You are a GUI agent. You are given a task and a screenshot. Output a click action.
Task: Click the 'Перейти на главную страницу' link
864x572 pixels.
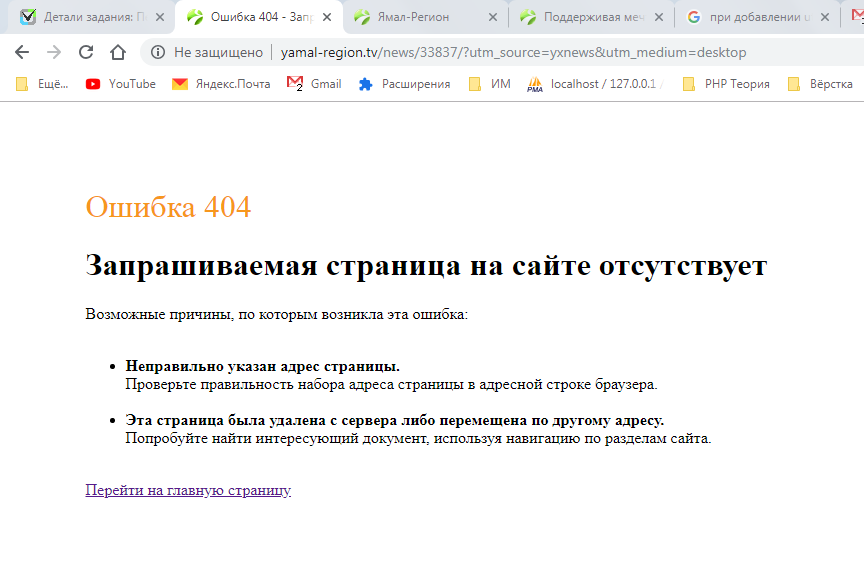[x=188, y=490]
